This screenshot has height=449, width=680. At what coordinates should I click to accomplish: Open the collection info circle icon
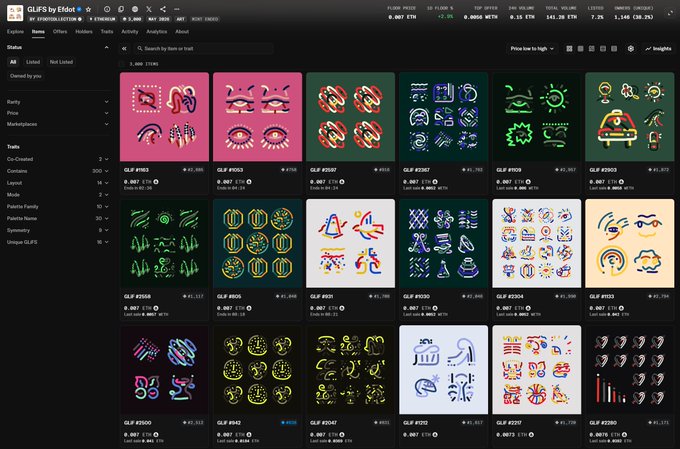tap(107, 9)
